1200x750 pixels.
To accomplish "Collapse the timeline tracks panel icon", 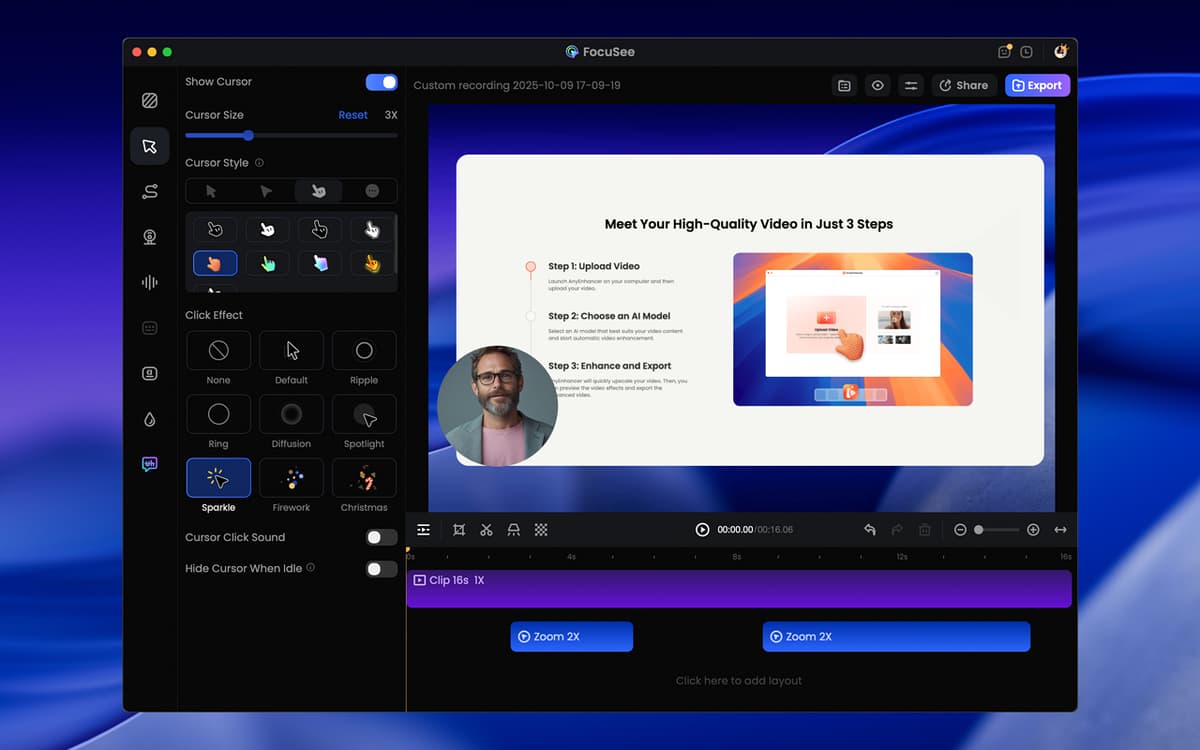I will pyautogui.click(x=424, y=530).
